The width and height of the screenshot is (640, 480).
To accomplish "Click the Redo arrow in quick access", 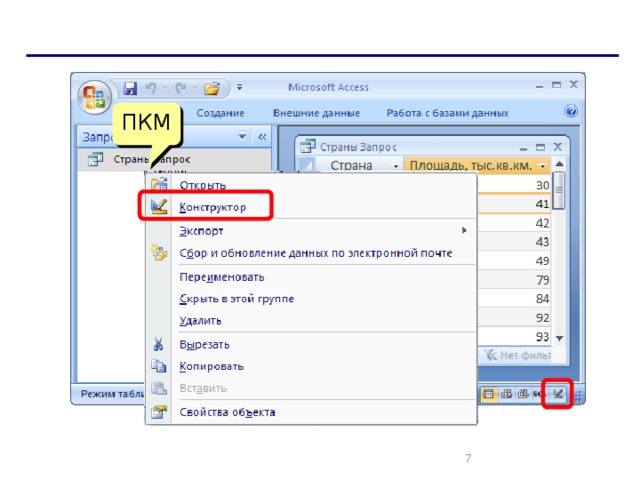I will click(181, 88).
